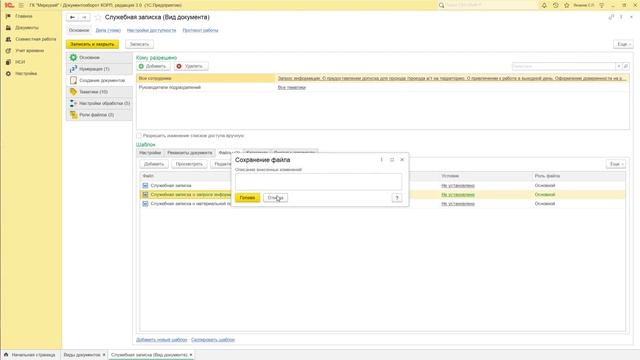The image size is (640, 360).
Task: Click Записать и закрыть button
Action: pos(92,44)
